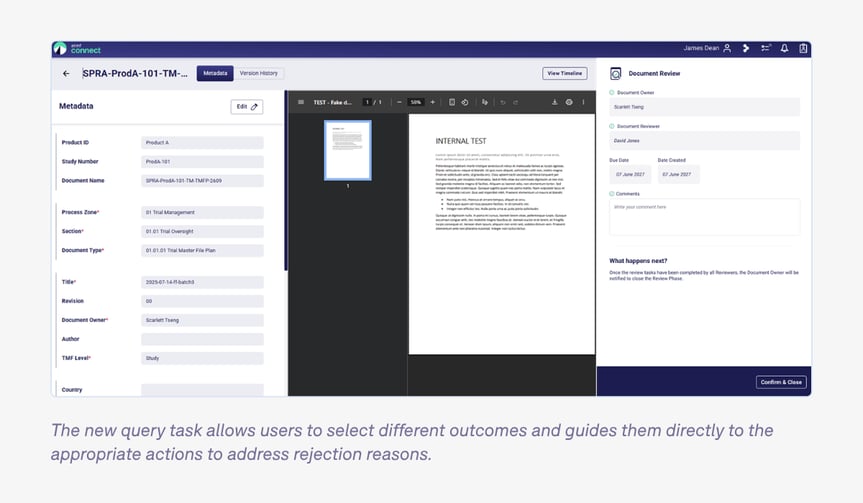
Task: Click the Process Zone field 01 Trial Management
Action: pyautogui.click(x=202, y=212)
